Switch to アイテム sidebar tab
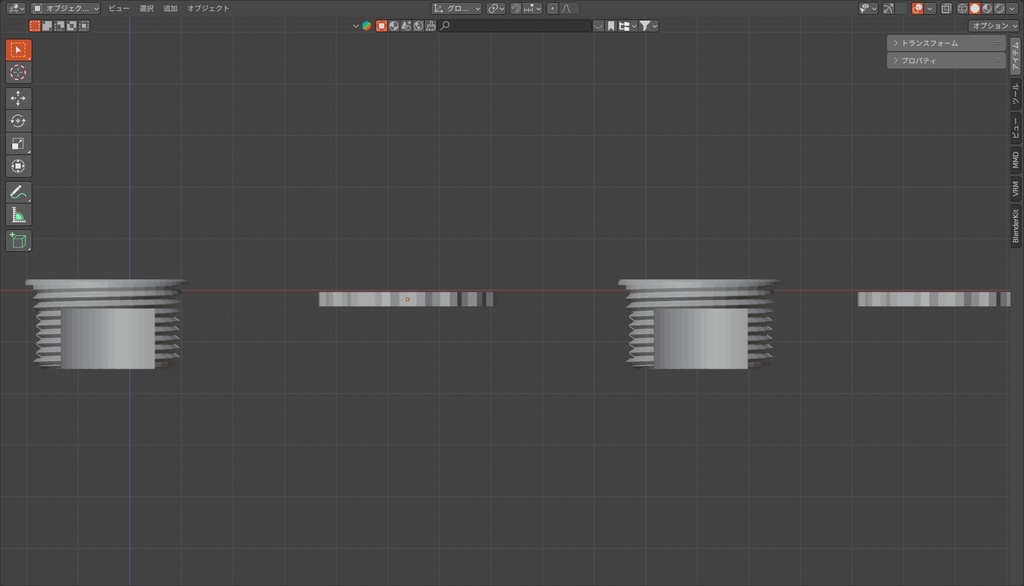The image size is (1024, 586). 1016,56
